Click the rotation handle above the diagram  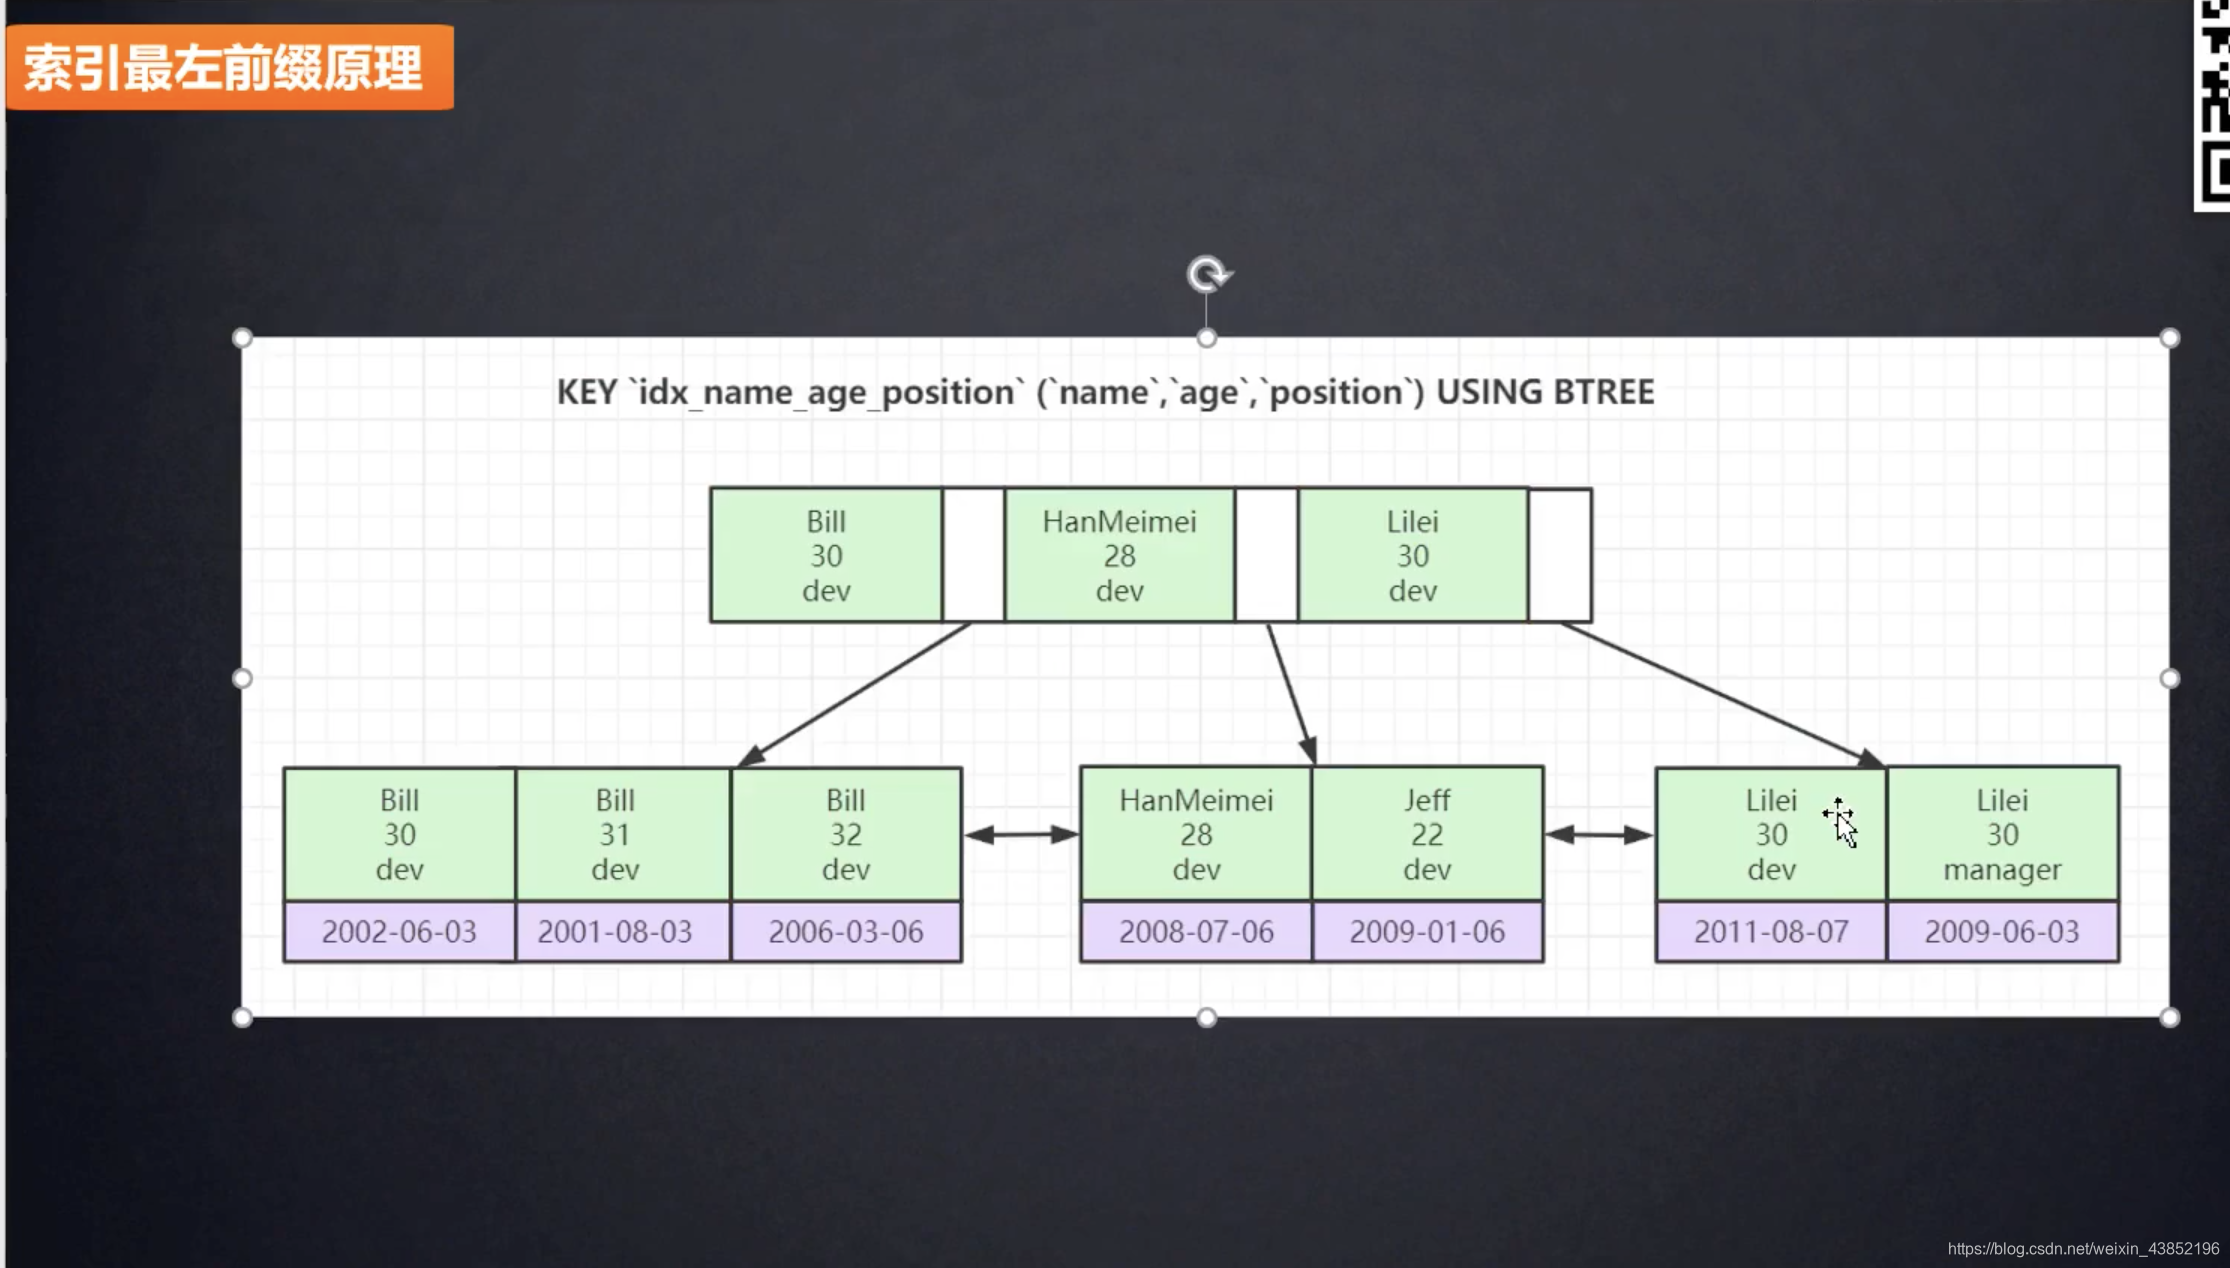[1208, 274]
